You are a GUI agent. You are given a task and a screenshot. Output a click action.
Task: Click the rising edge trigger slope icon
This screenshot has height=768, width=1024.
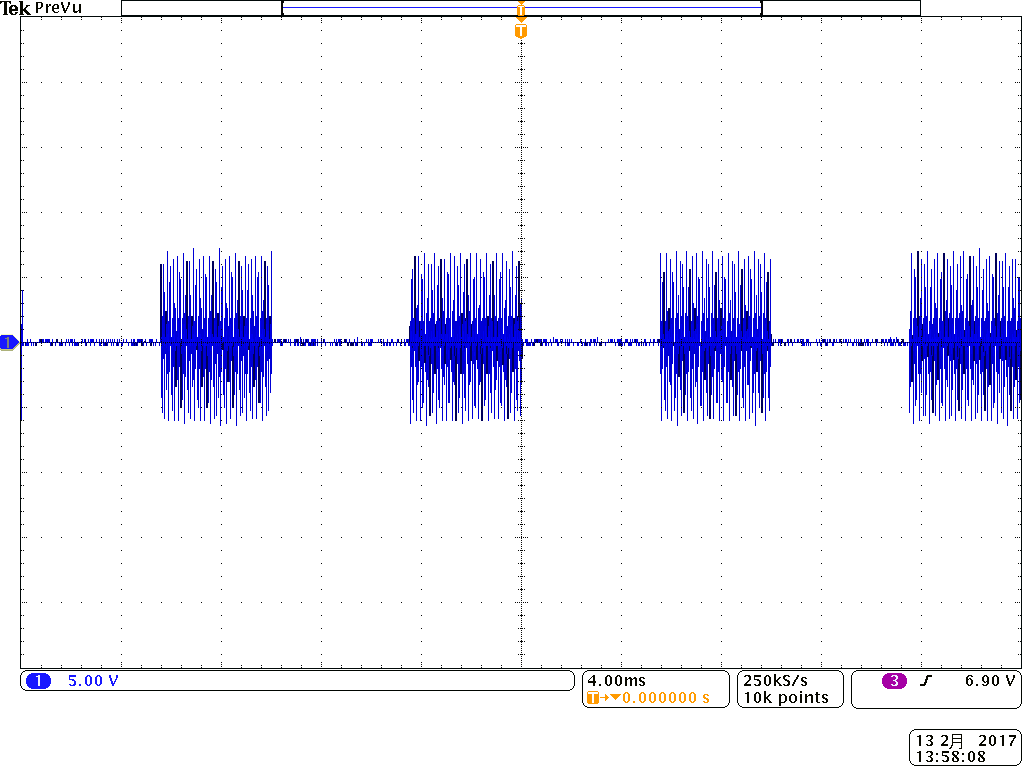coord(926,681)
